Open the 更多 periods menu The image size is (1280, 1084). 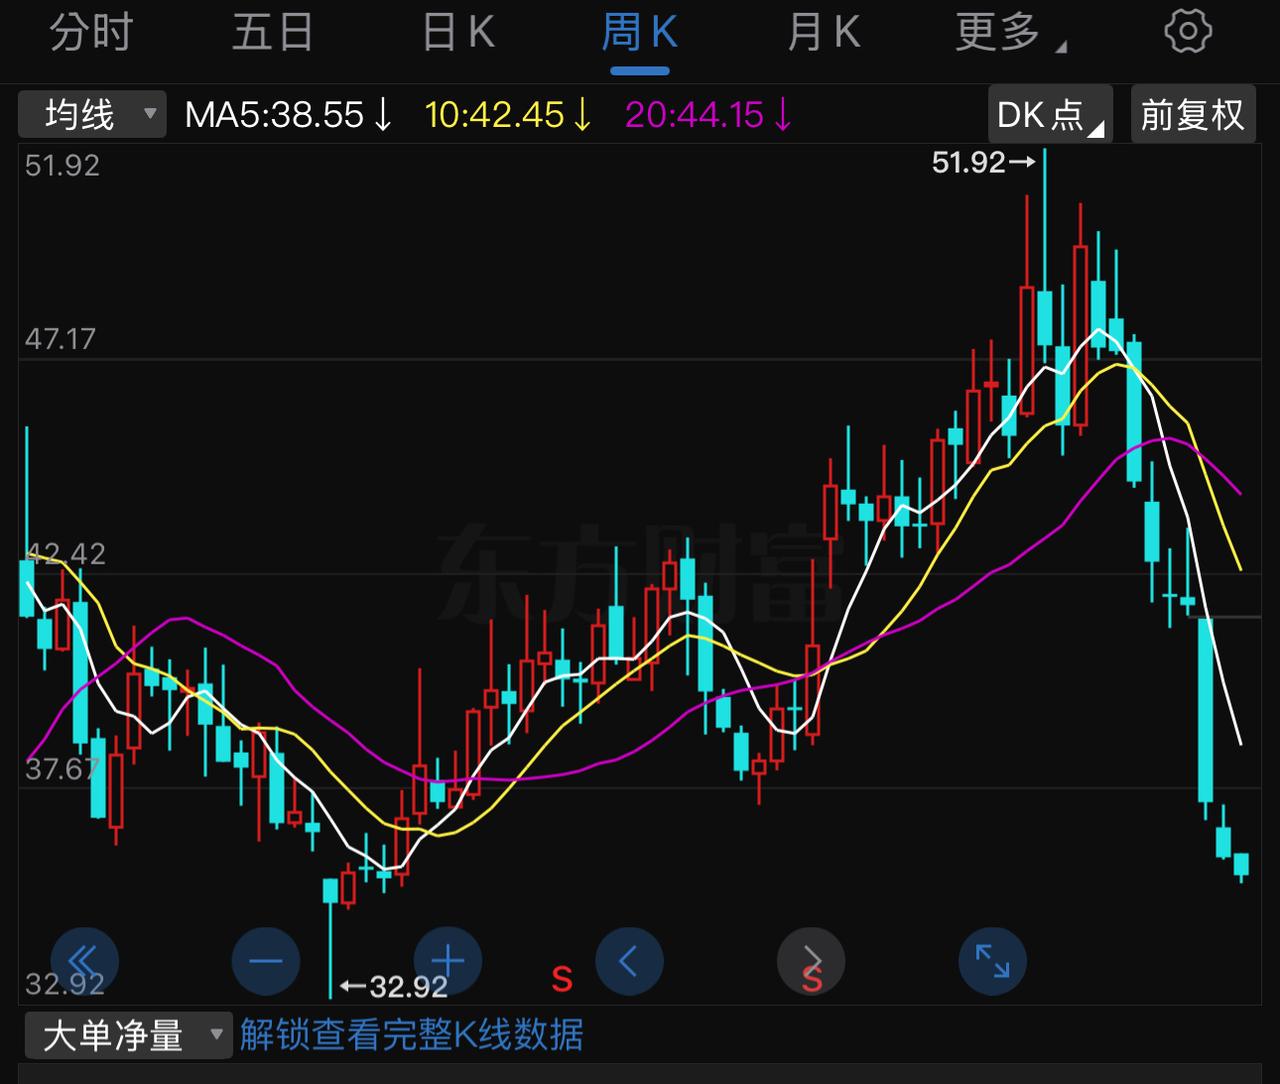click(1009, 33)
